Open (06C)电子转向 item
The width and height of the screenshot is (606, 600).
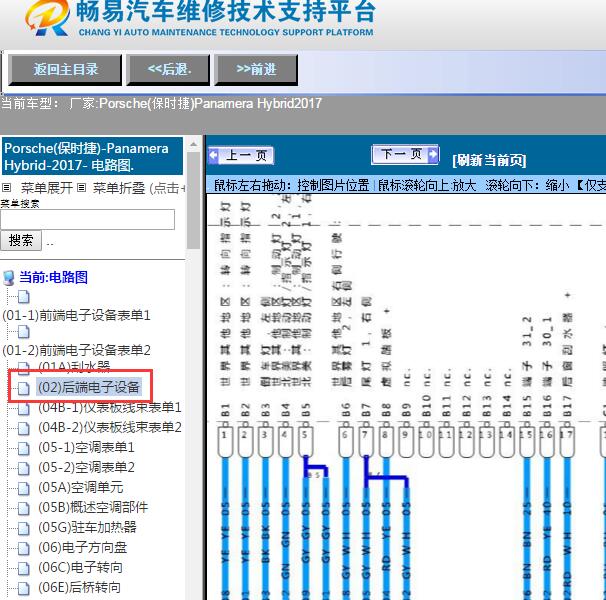click(80, 568)
